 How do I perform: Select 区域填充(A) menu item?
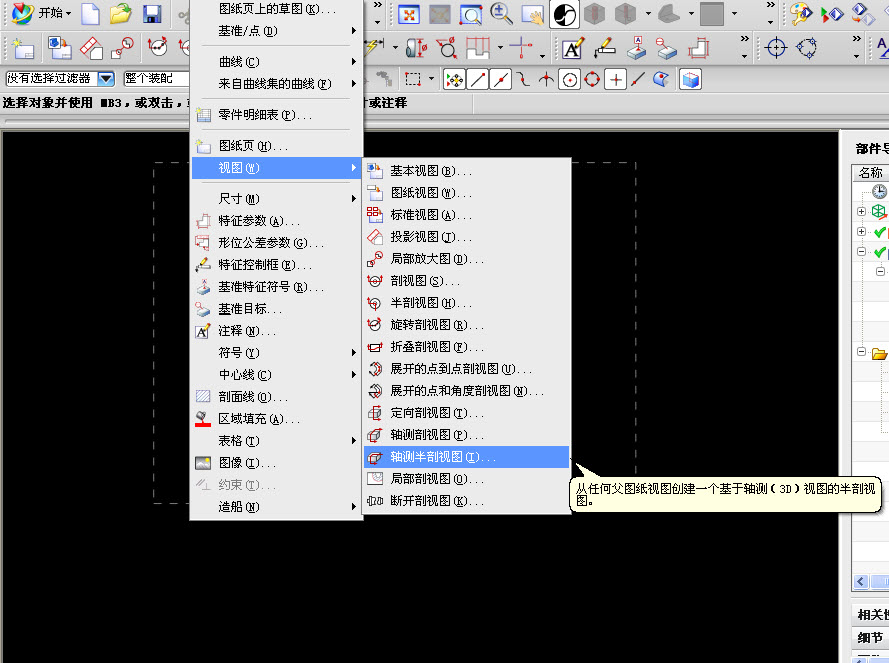(276, 419)
